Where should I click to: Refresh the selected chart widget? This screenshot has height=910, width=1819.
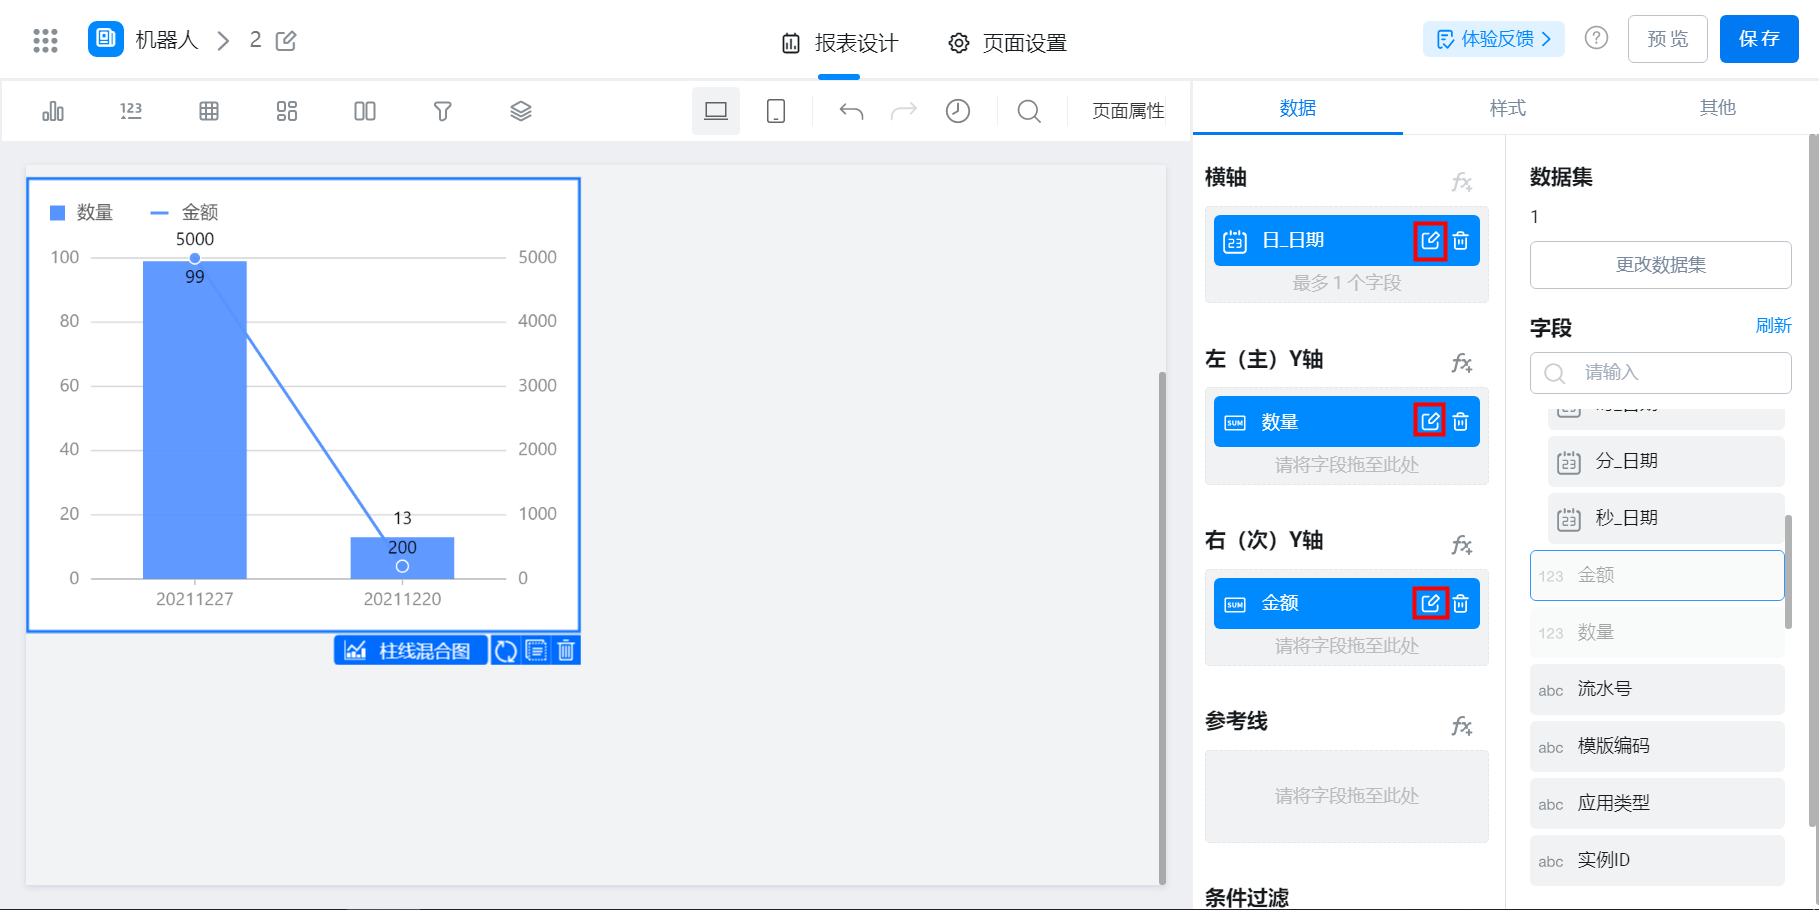(x=506, y=651)
